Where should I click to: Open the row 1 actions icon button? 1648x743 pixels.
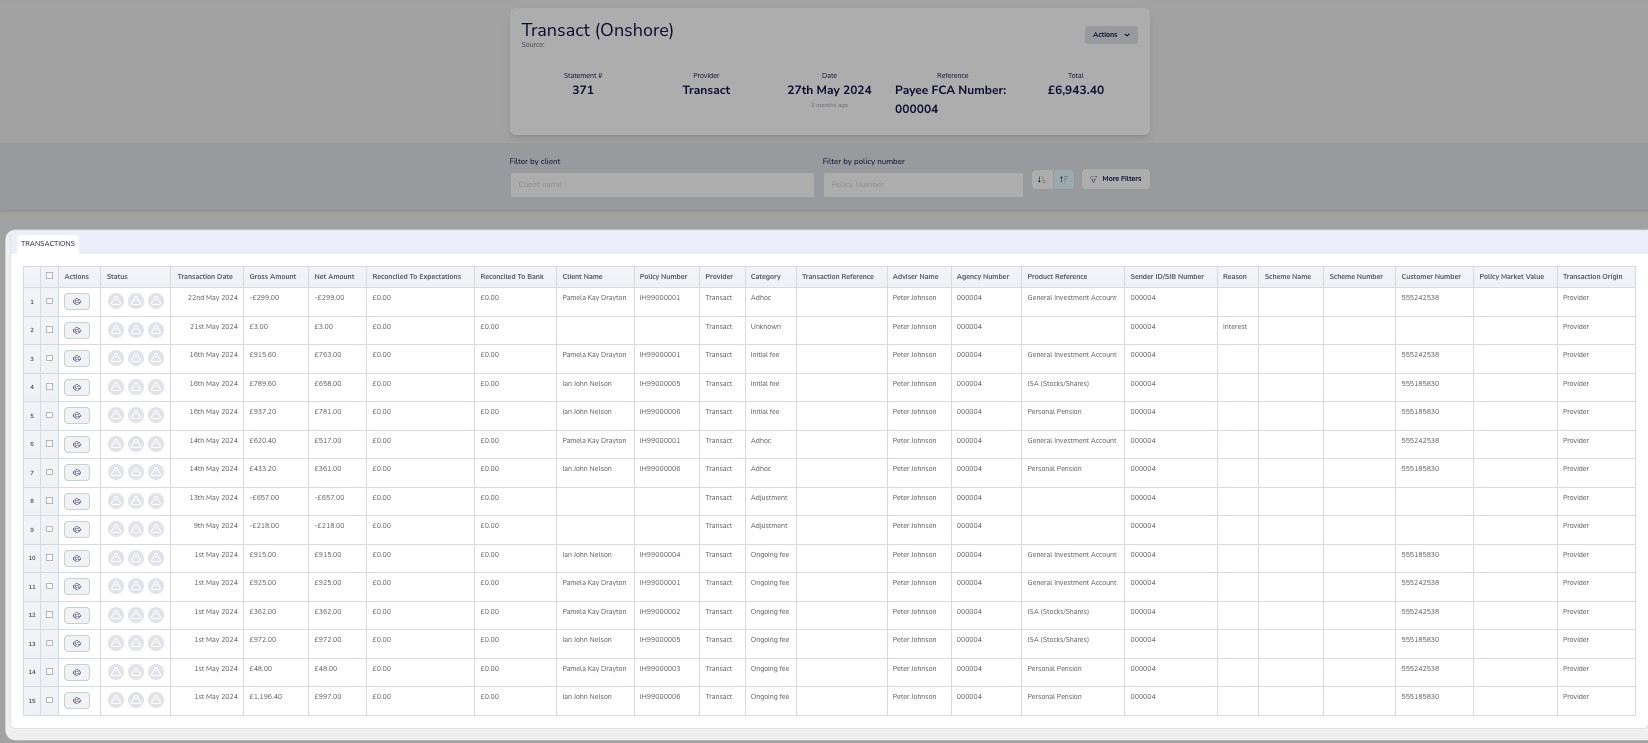click(77, 301)
